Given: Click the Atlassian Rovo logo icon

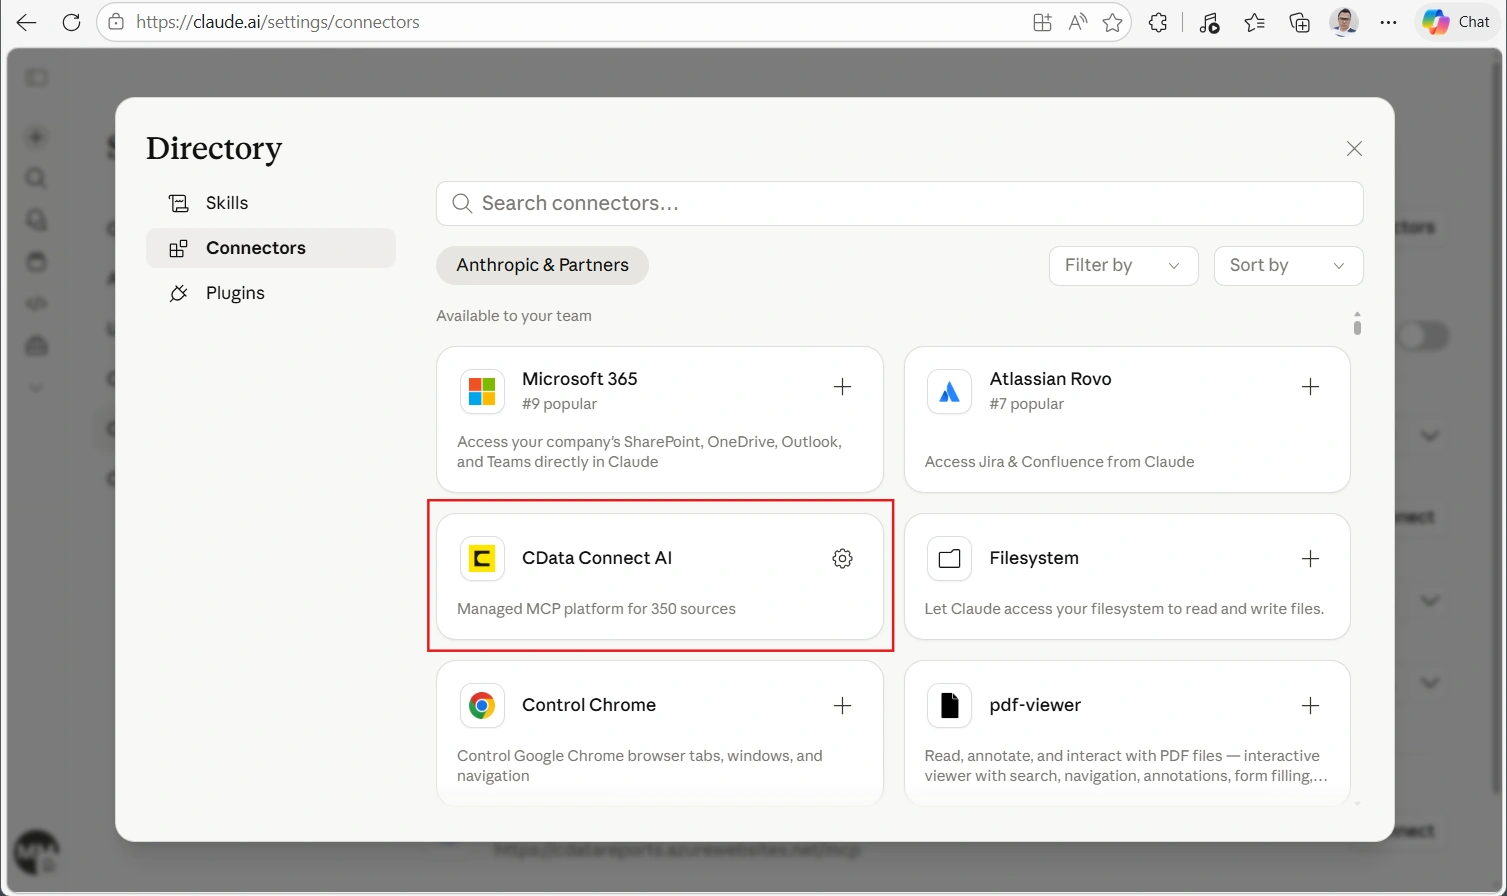Looking at the screenshot, I should (949, 391).
